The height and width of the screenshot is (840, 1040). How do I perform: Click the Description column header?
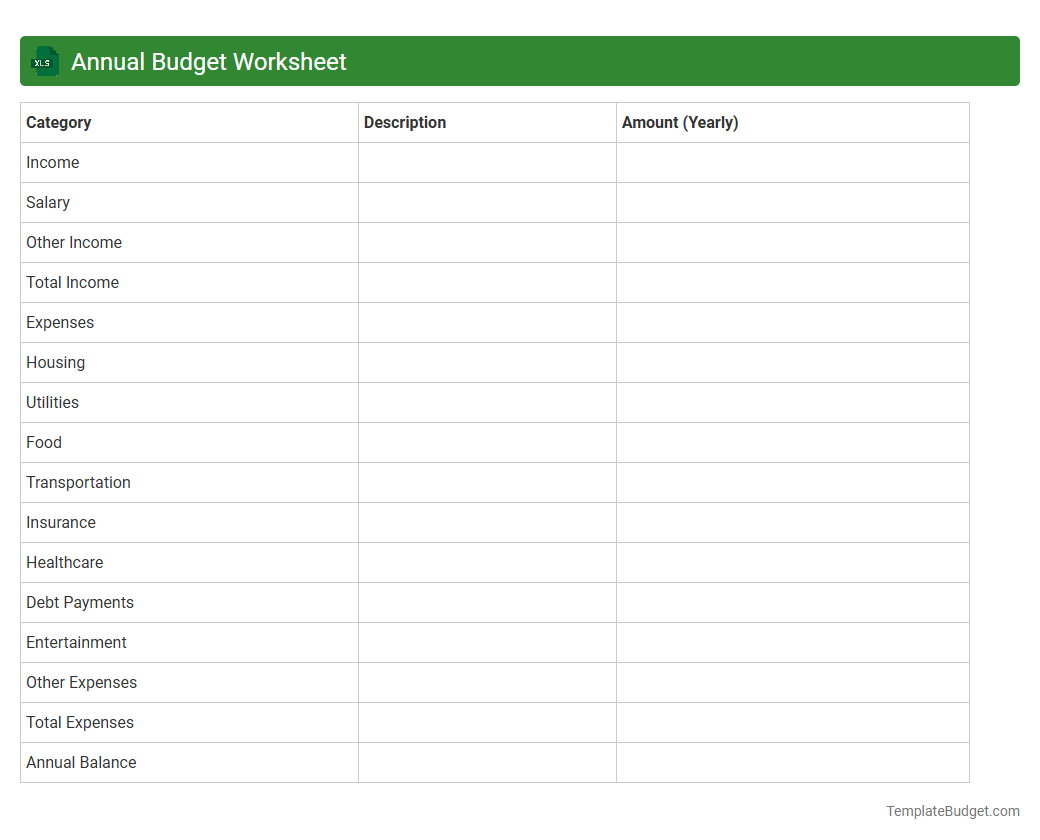coord(405,122)
